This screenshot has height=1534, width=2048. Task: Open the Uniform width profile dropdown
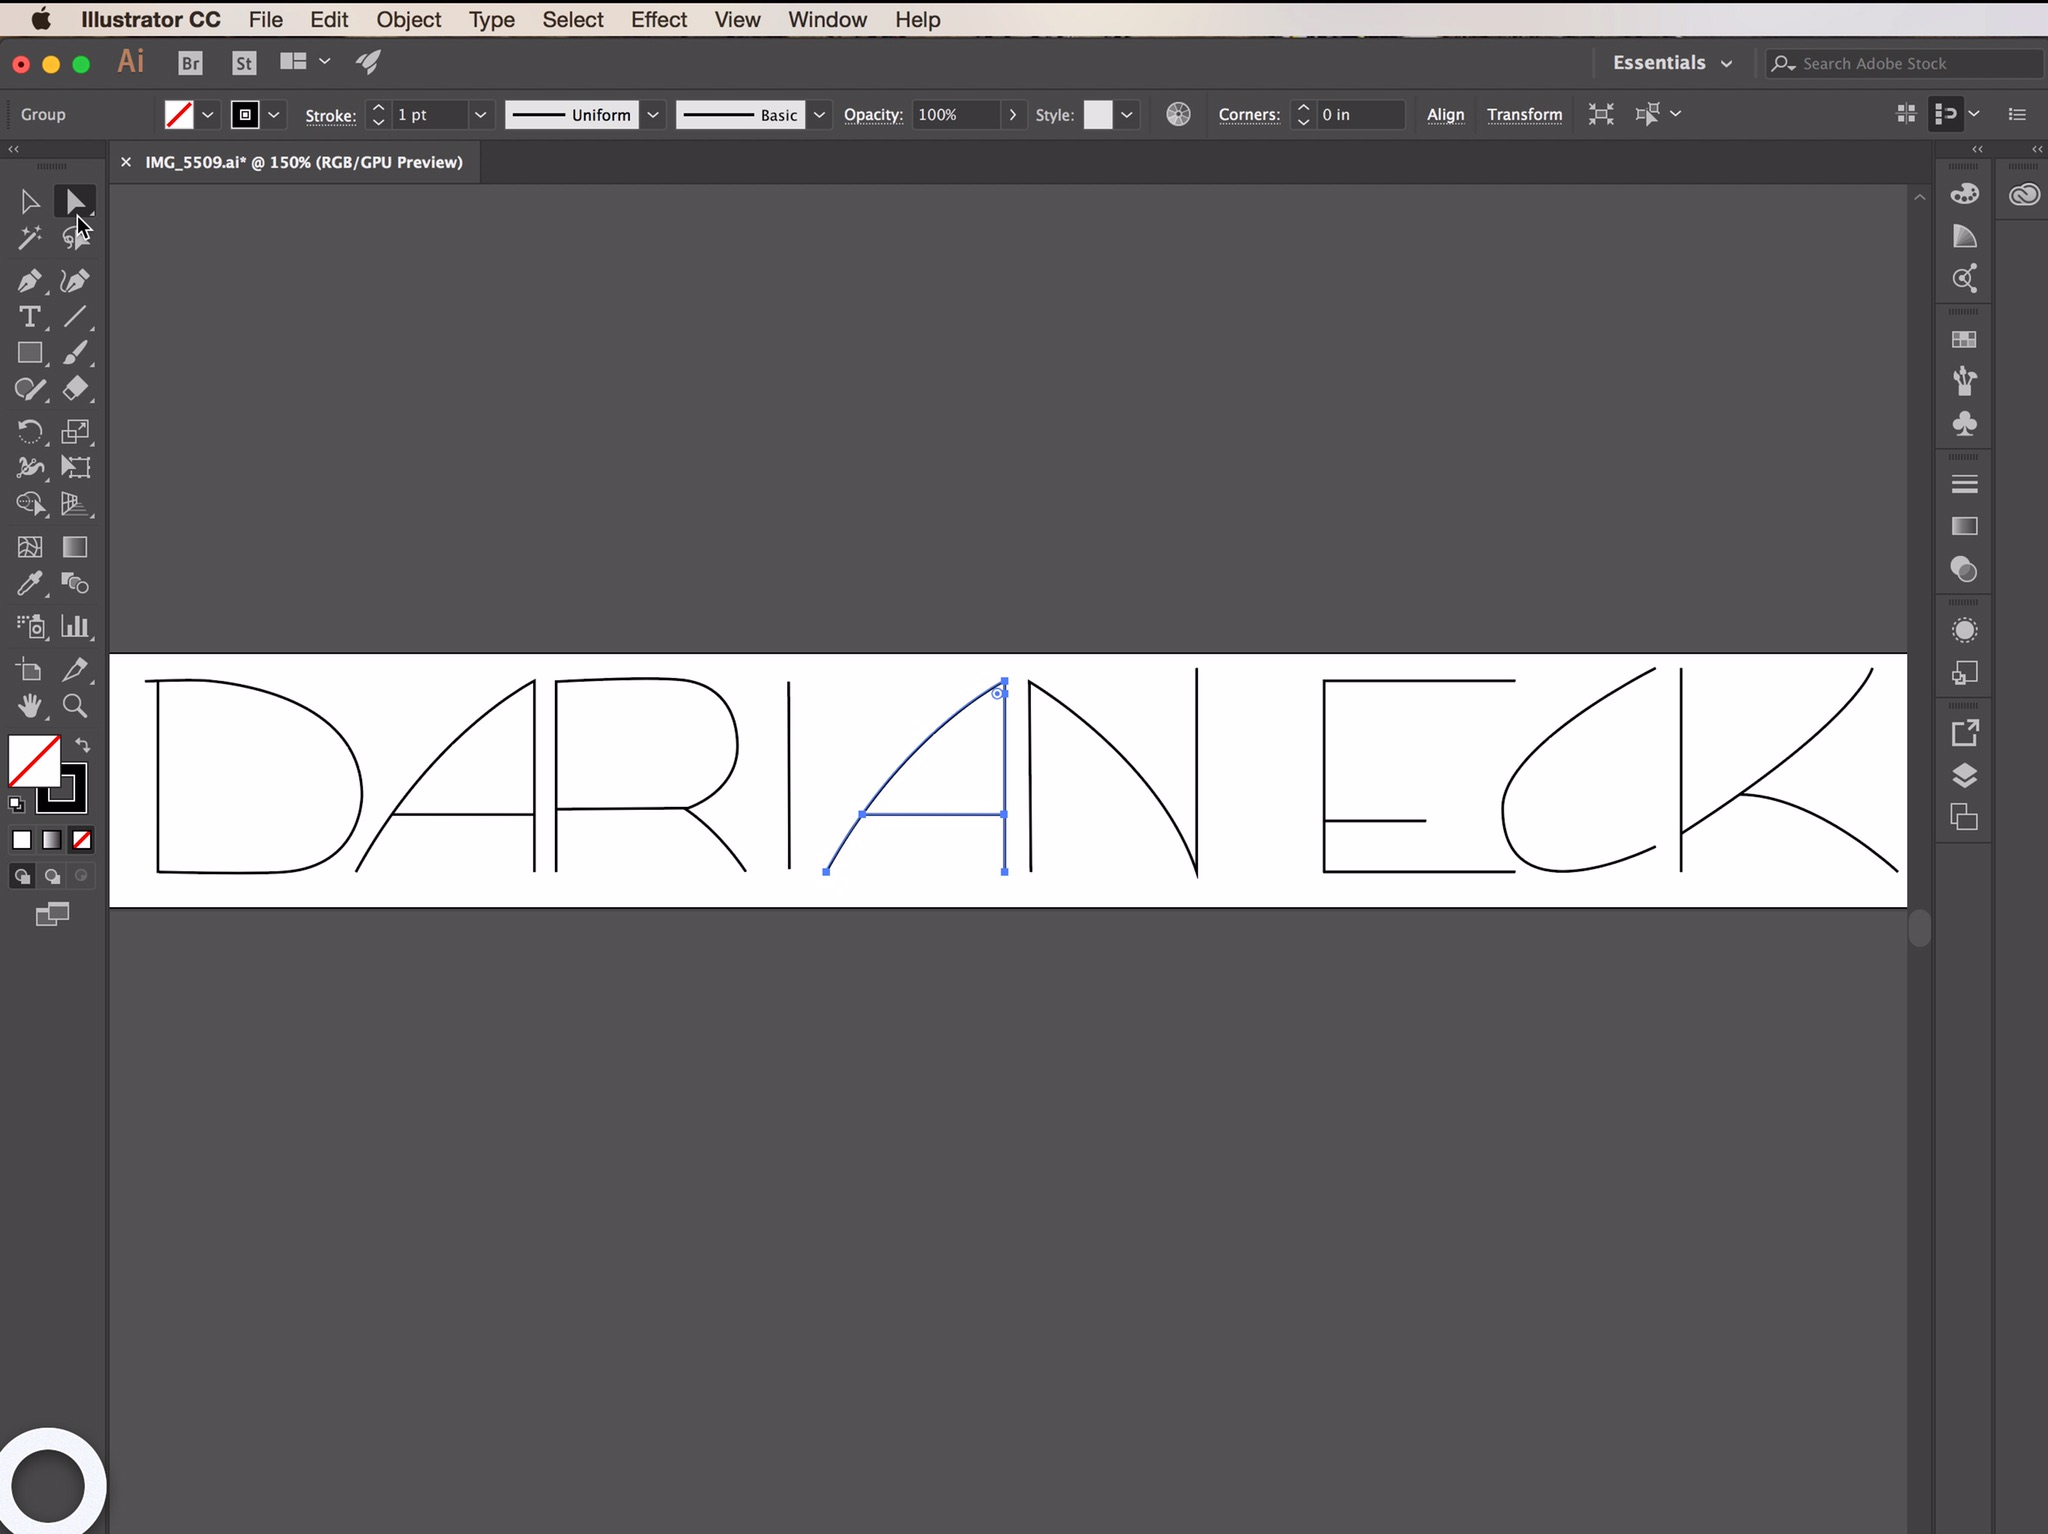[x=653, y=115]
